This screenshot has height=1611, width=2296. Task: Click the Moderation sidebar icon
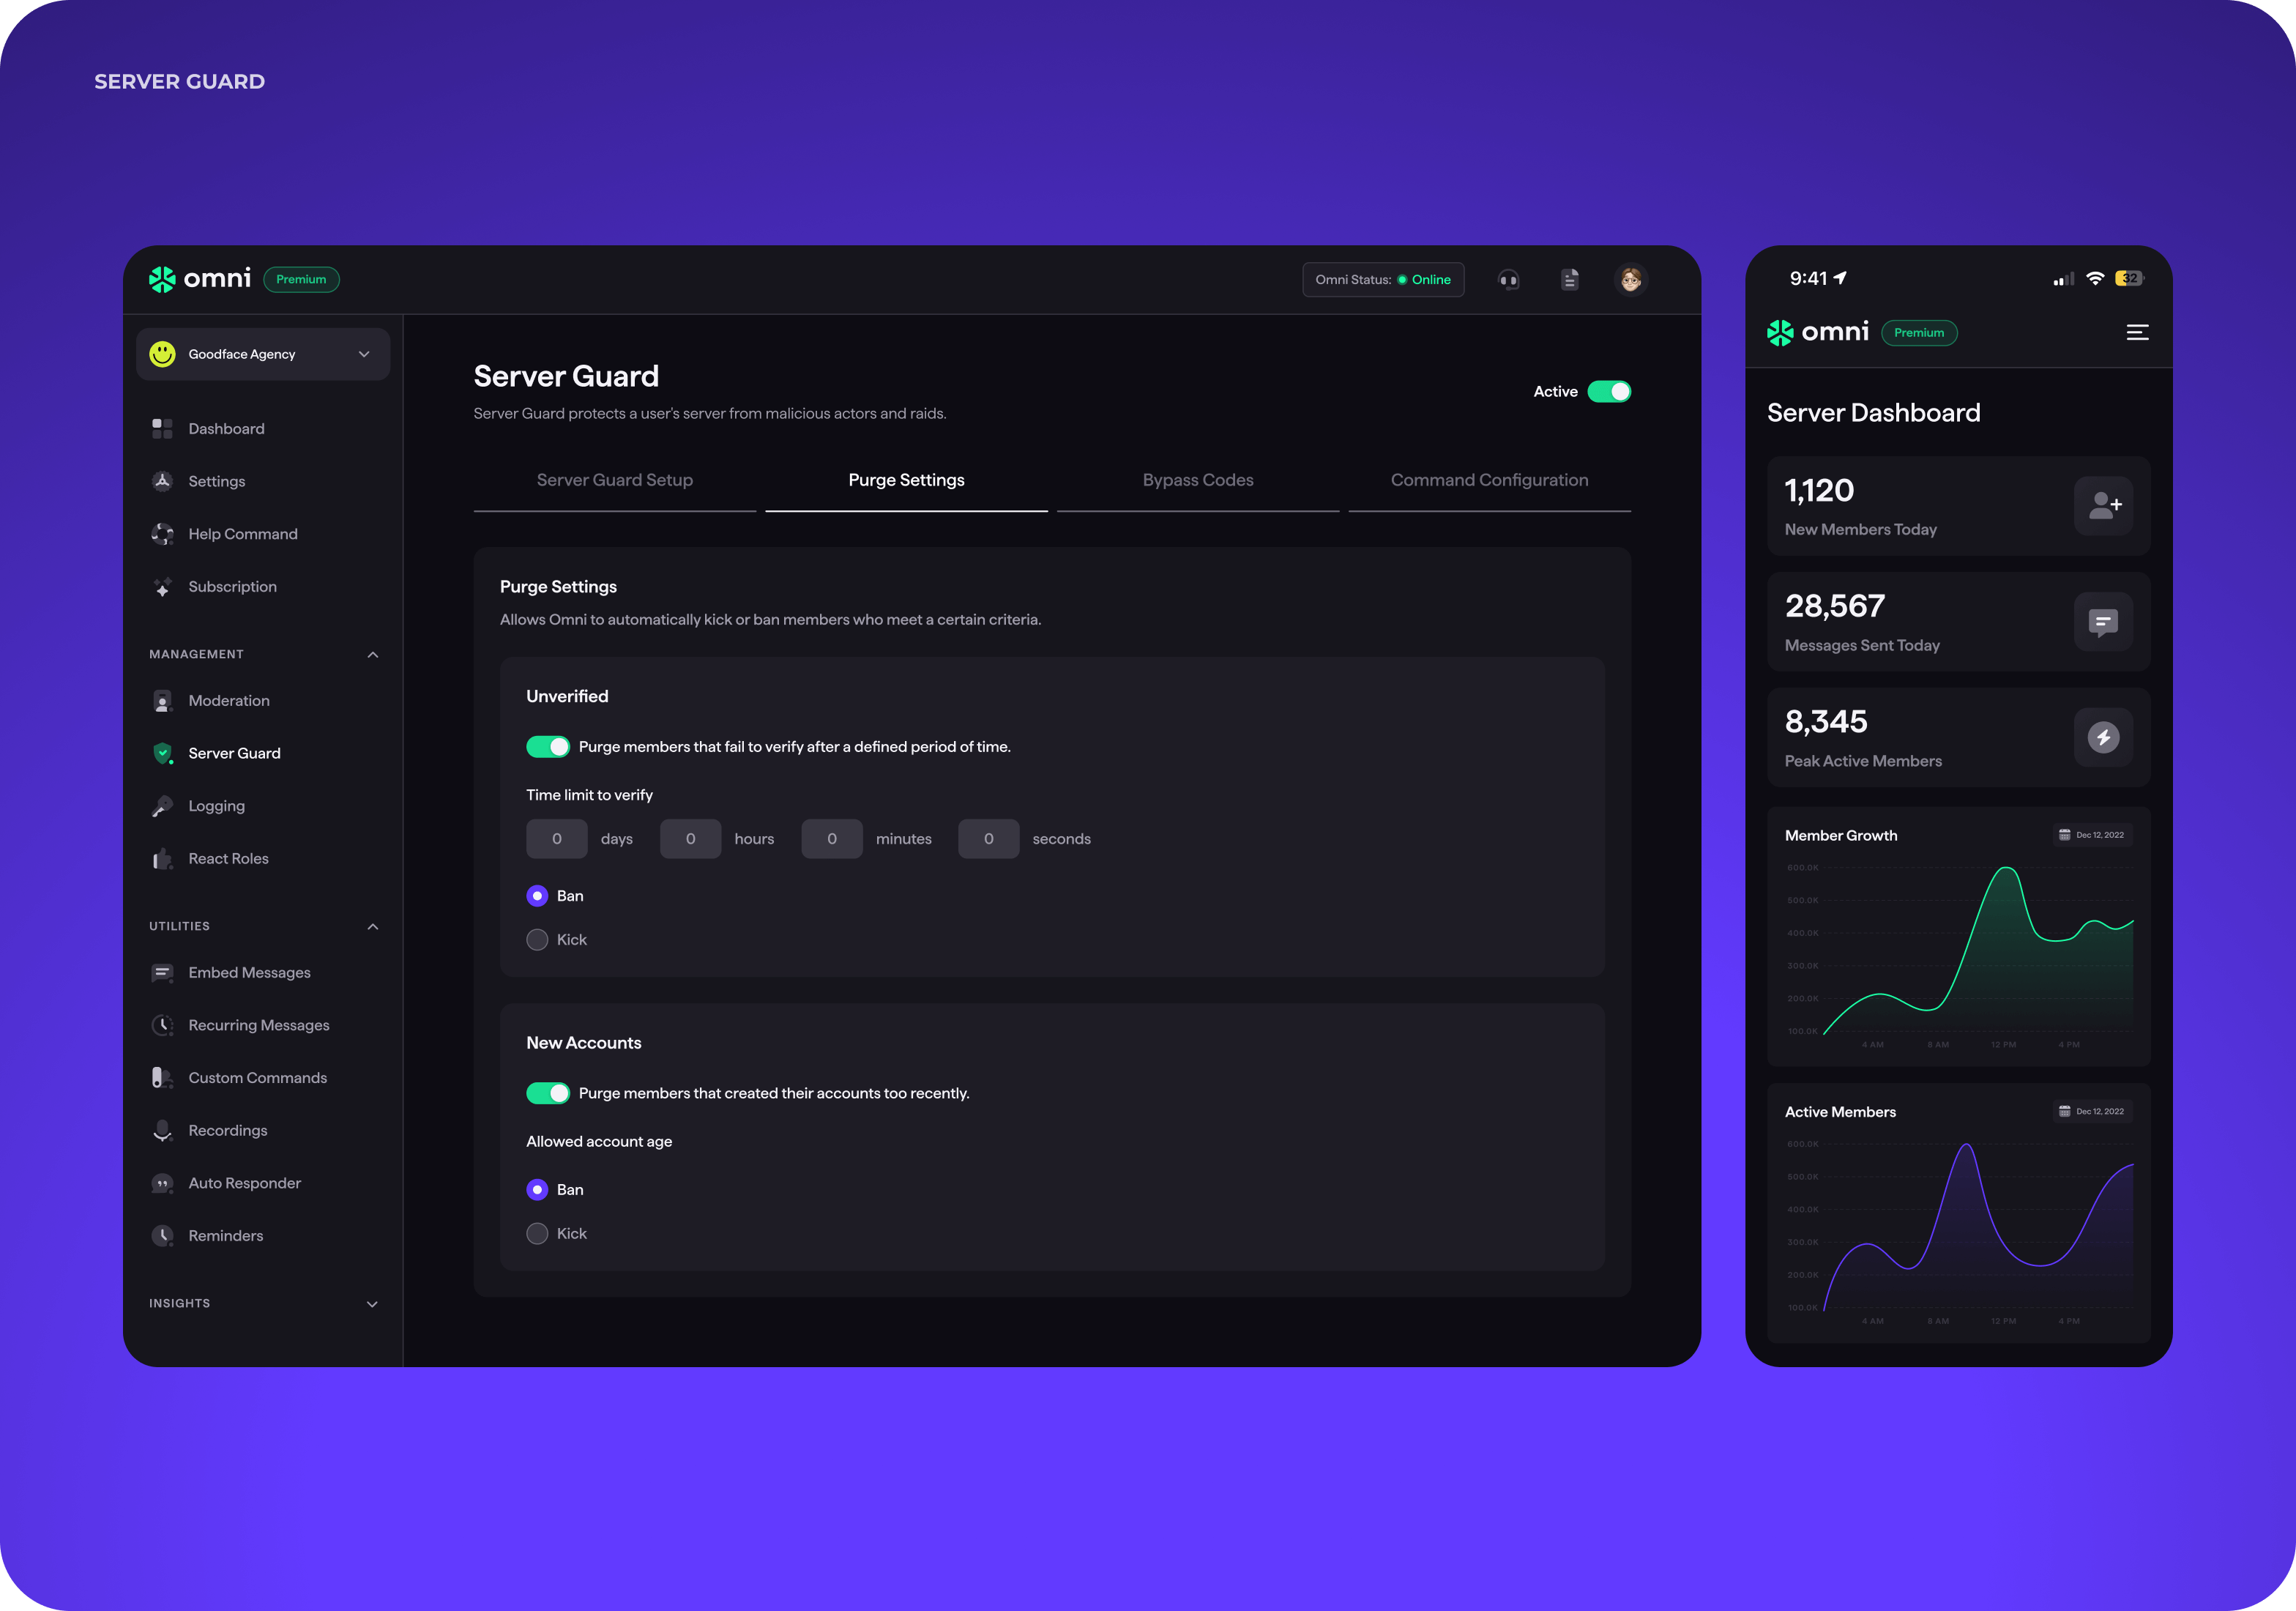pos(163,700)
